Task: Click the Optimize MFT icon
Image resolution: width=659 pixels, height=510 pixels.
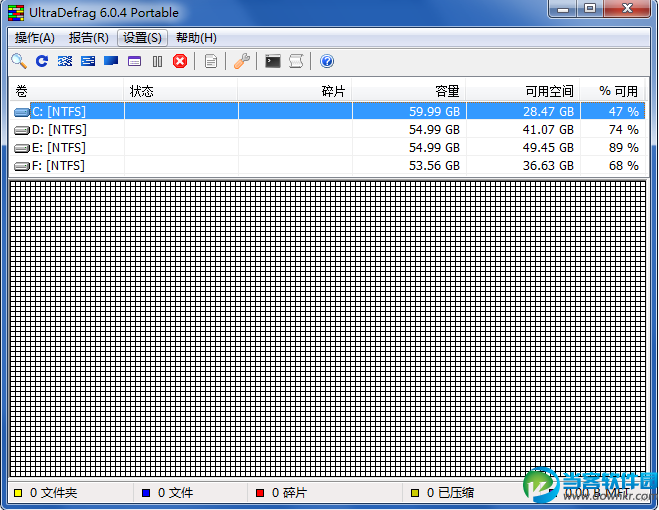Action: (134, 61)
